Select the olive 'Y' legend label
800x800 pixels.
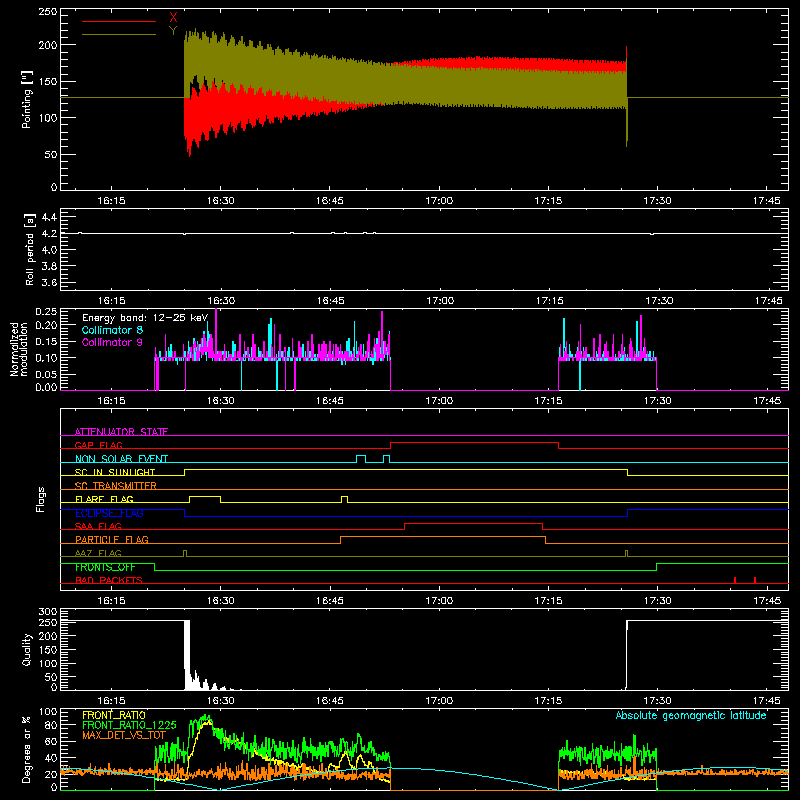[173, 31]
